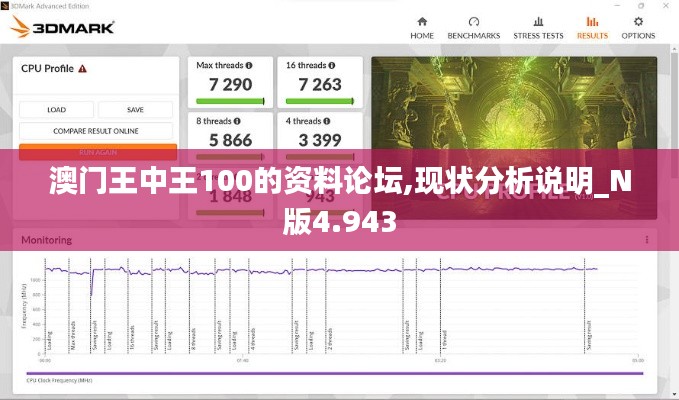The width and height of the screenshot is (679, 400).
Task: Show info for Max threads score
Action: (x=249, y=65)
